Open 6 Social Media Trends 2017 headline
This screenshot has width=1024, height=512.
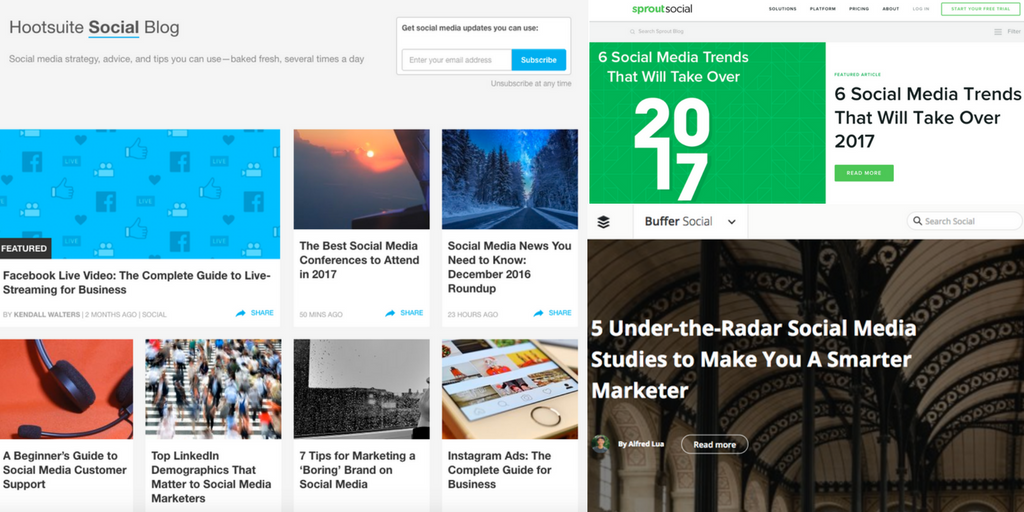coord(927,118)
